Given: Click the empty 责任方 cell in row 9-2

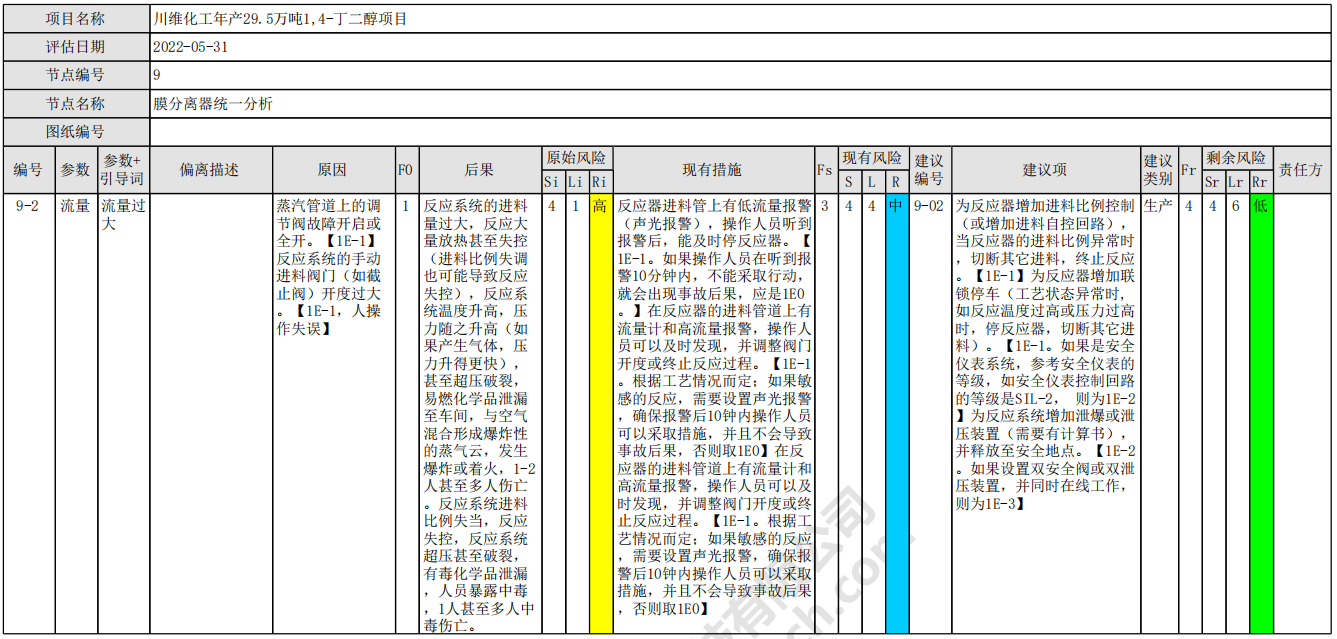Looking at the screenshot, I should click(x=1302, y=414).
